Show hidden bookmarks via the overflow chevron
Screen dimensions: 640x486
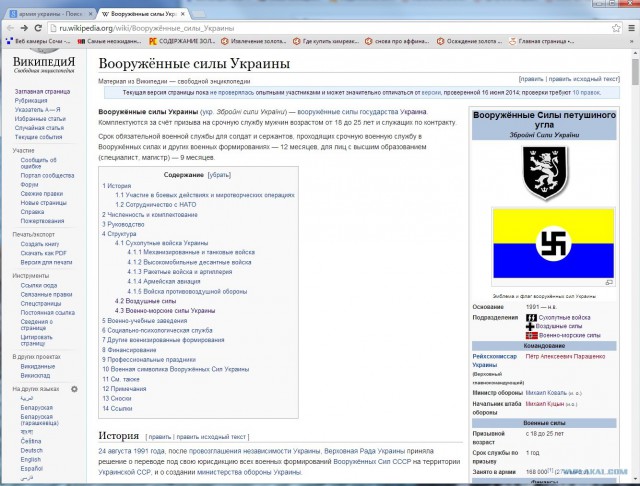632,41
